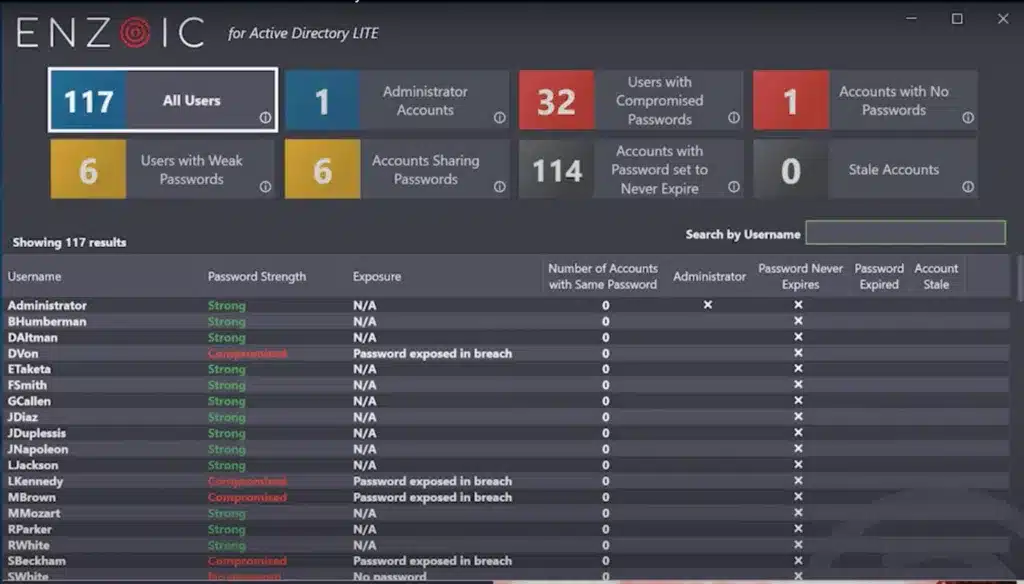Screen dimensions: 1024x584
Task: Toggle Password Never Expires mark for DVon
Action: point(797,353)
